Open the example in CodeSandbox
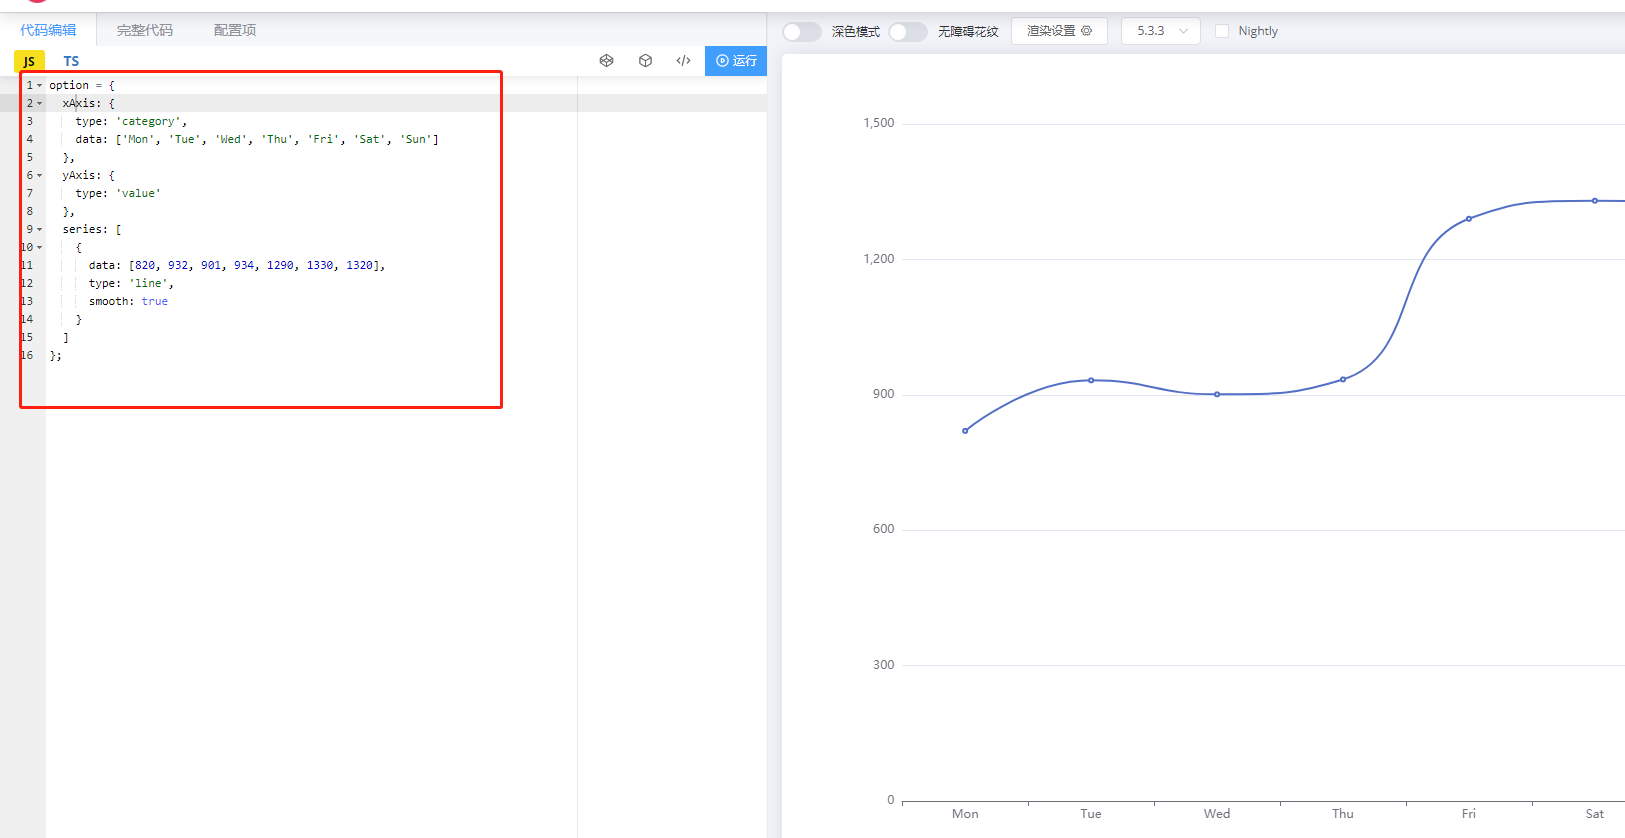 [646, 61]
